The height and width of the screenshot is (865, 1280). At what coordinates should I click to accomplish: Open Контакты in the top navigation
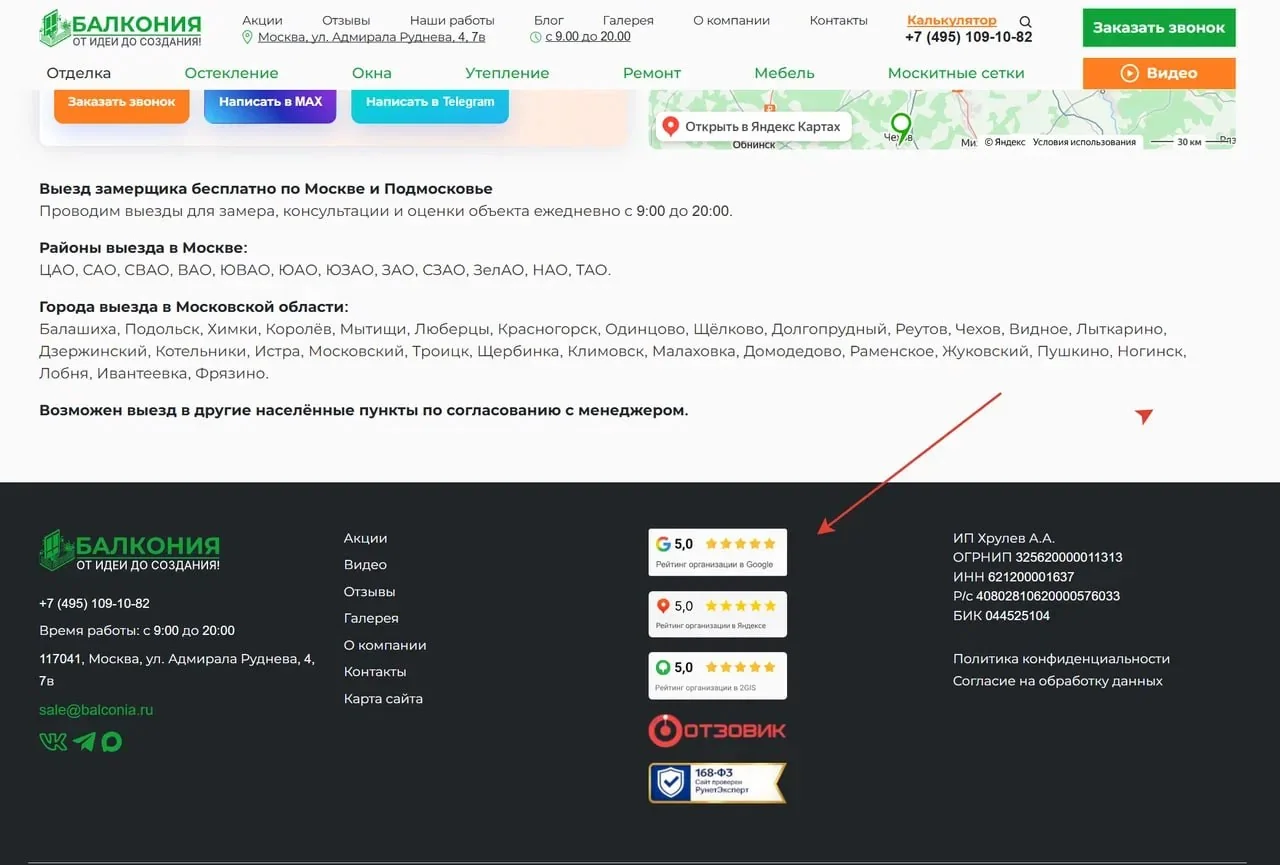click(838, 20)
